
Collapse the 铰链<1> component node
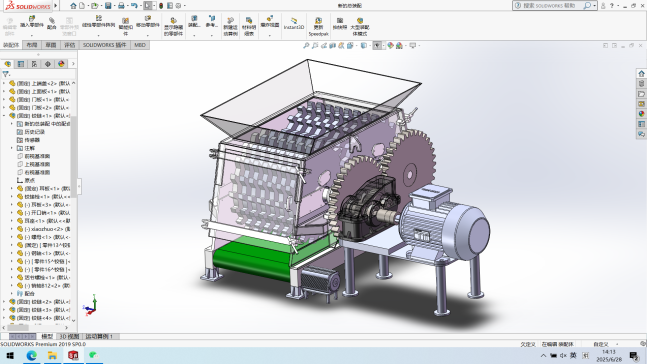click(4, 116)
